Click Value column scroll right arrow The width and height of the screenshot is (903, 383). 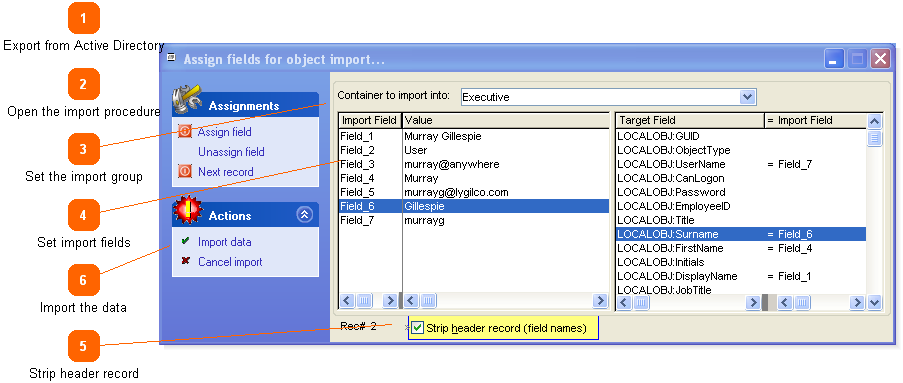(x=600, y=300)
